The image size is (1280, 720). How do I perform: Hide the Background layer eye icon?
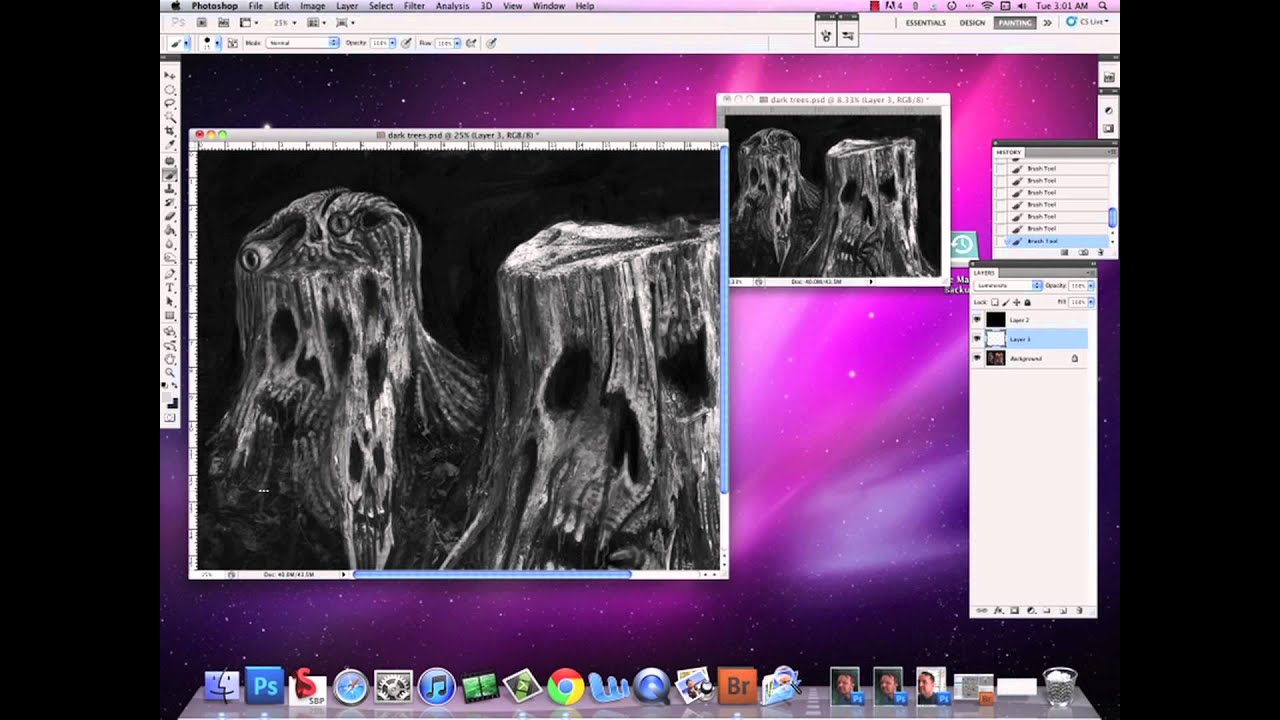click(x=977, y=358)
